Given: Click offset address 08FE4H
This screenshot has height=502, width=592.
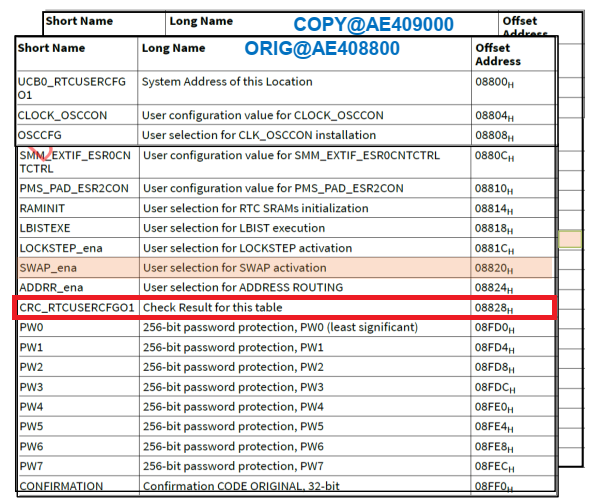Looking at the screenshot, I should 495,427.
